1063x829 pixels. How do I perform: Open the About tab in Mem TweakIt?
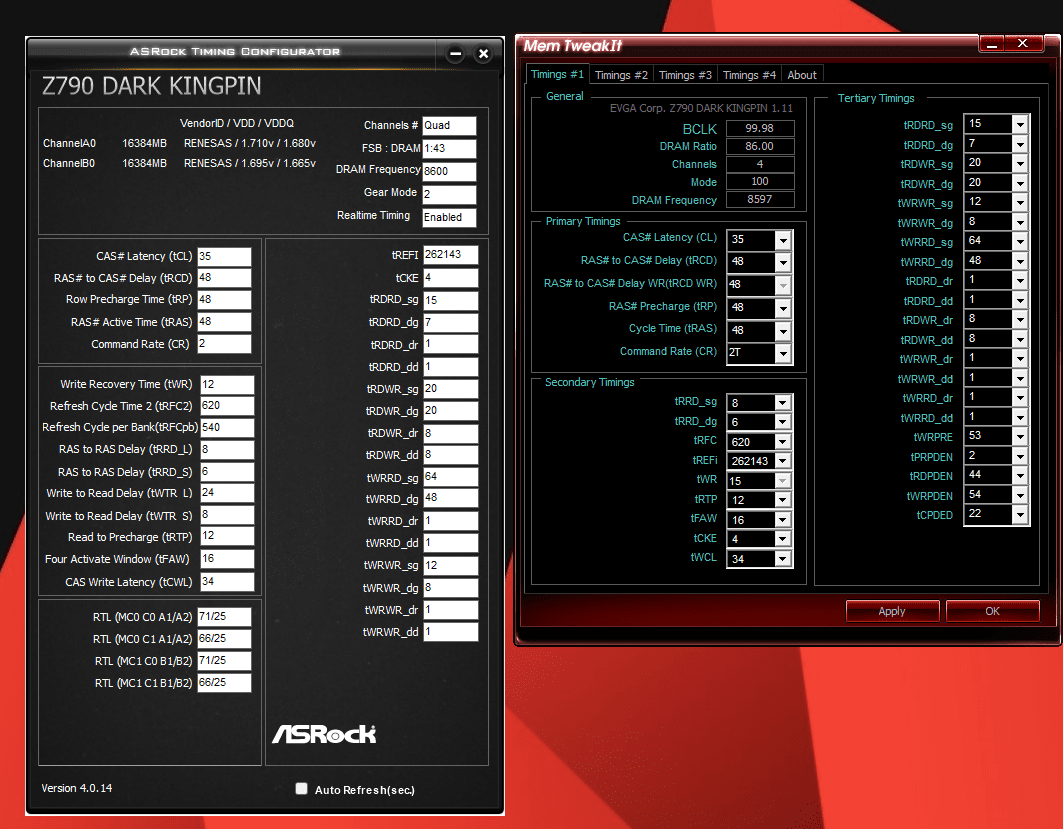(802, 75)
